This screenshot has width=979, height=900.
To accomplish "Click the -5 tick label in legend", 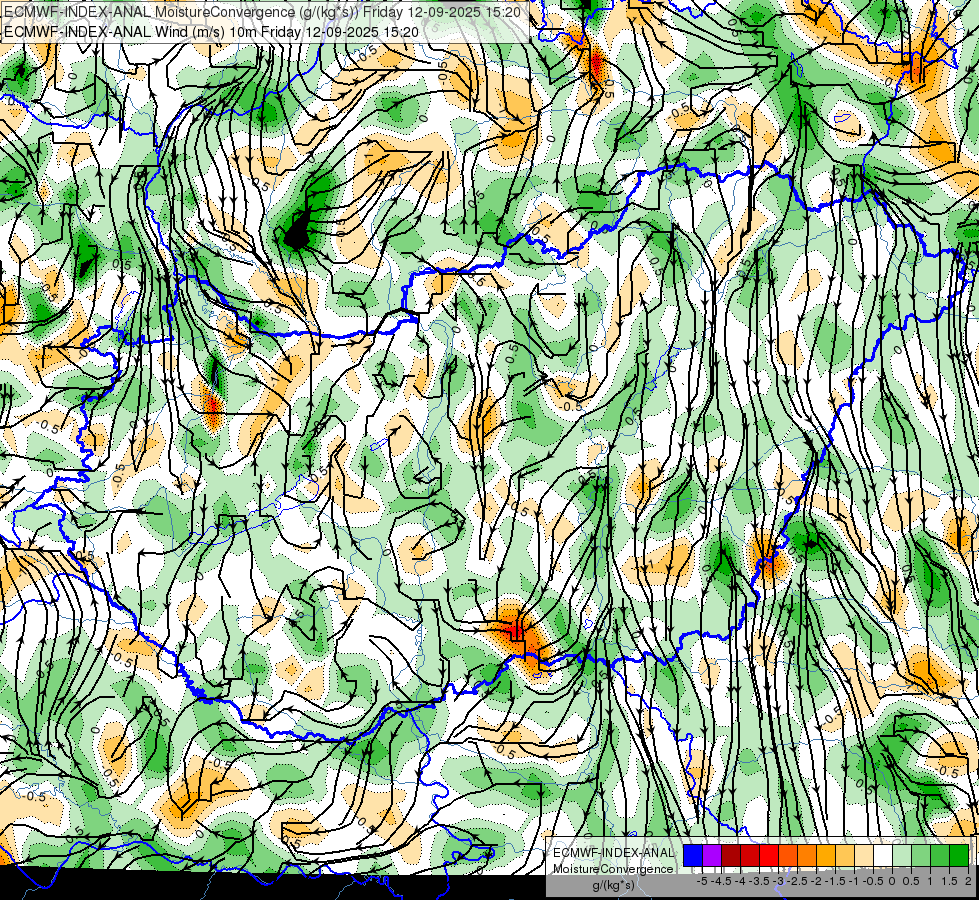I will point(702,881).
